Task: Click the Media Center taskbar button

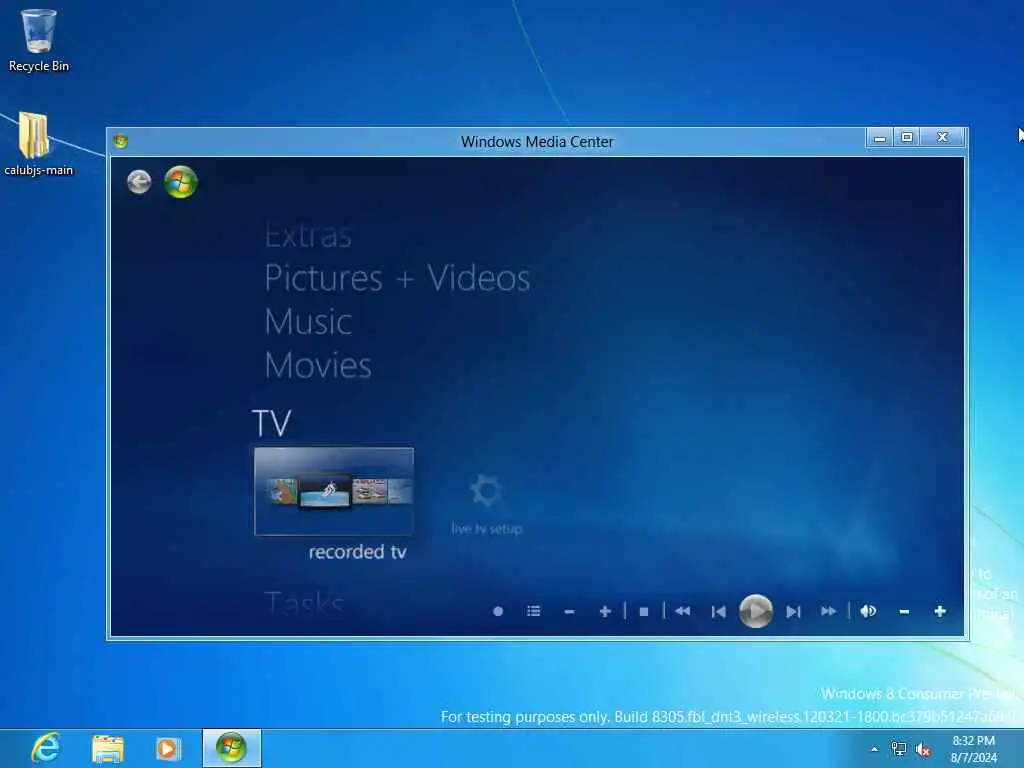Action: point(232,748)
